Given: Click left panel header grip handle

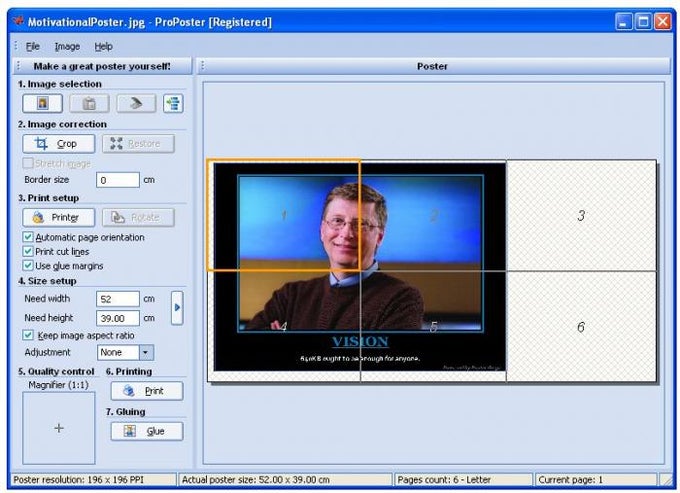Looking at the screenshot, I should pos(18,66).
